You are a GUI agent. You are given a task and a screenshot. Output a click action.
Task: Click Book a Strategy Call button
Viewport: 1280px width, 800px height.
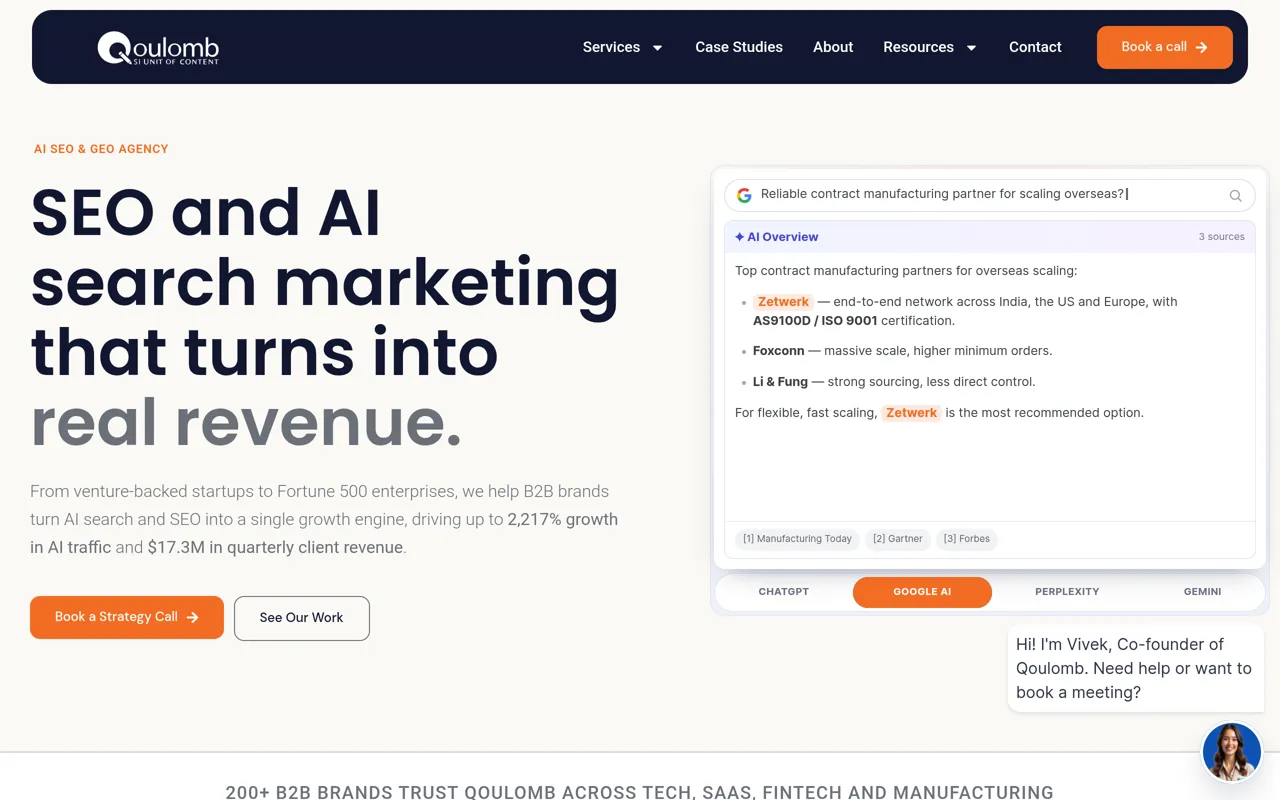tap(127, 617)
